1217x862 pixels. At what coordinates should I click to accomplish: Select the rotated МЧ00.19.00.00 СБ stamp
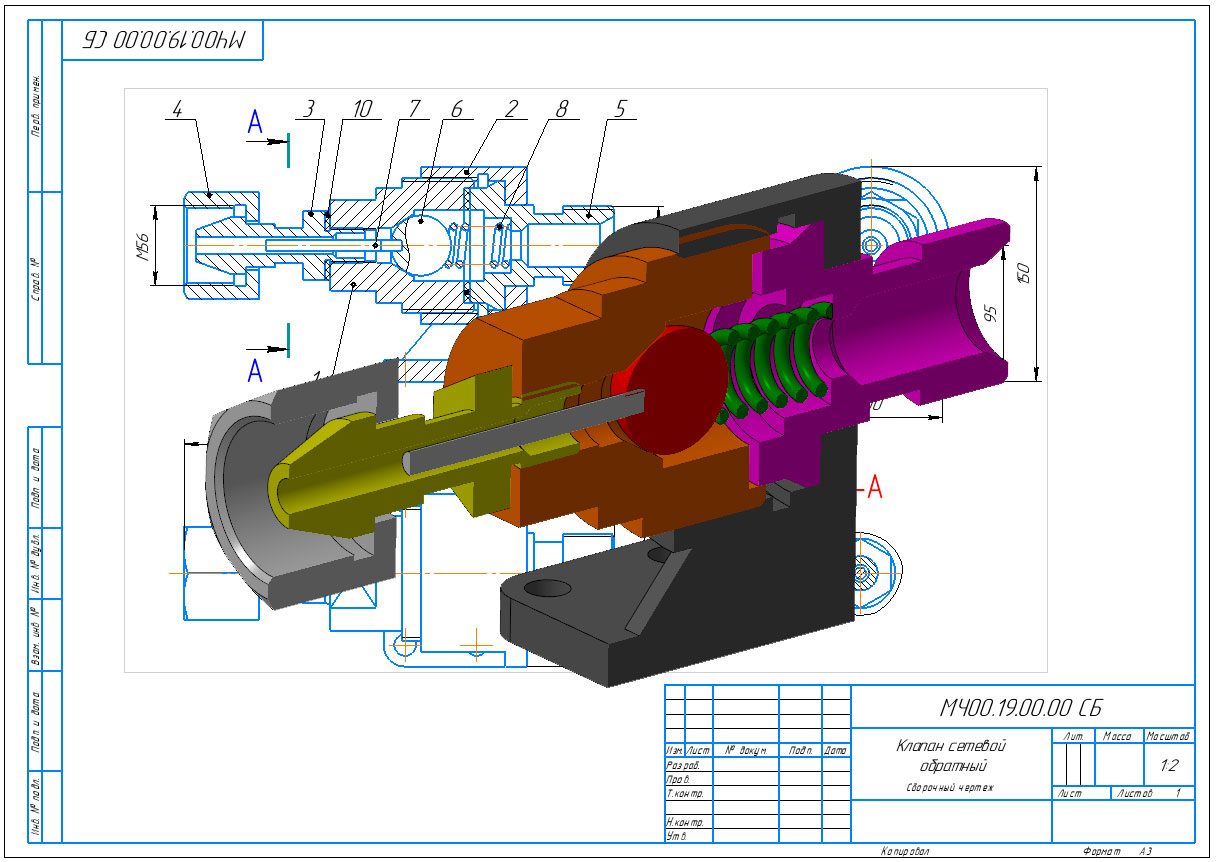(x=165, y=40)
